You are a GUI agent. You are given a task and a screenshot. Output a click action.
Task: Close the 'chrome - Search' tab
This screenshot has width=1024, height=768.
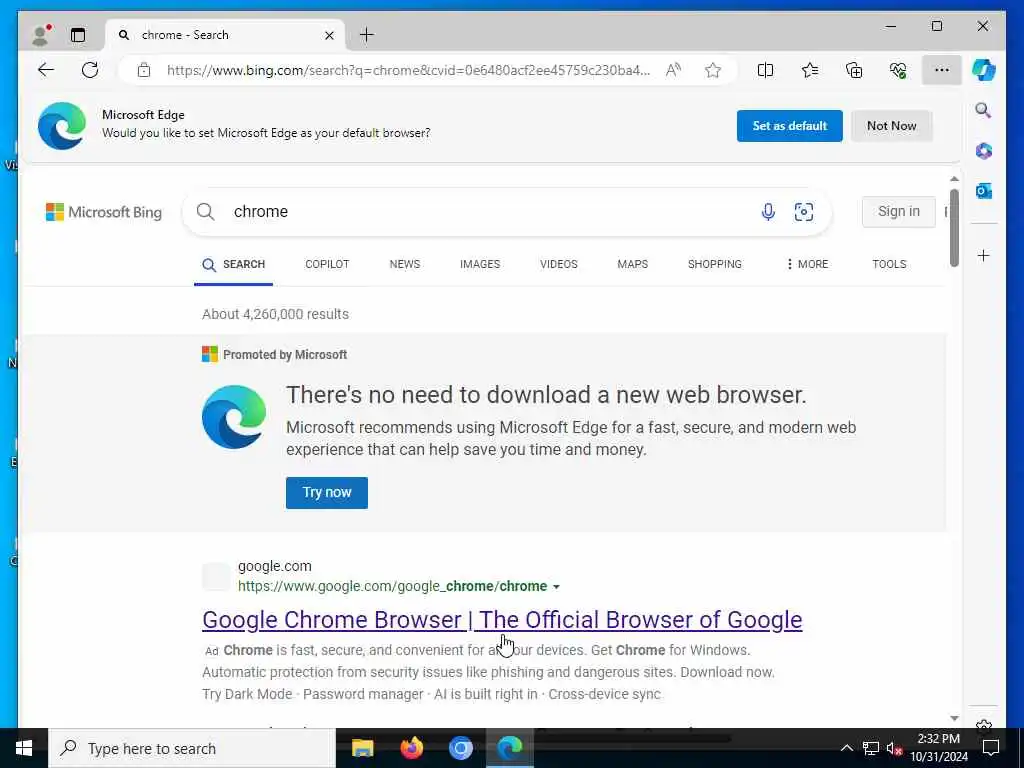pyautogui.click(x=330, y=35)
